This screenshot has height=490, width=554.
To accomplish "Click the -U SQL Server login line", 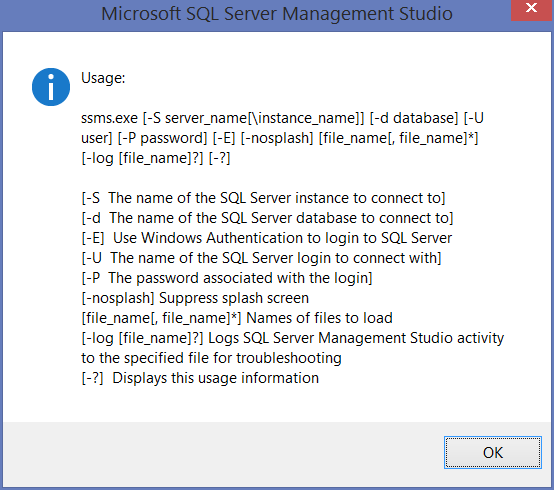I will [x=261, y=258].
